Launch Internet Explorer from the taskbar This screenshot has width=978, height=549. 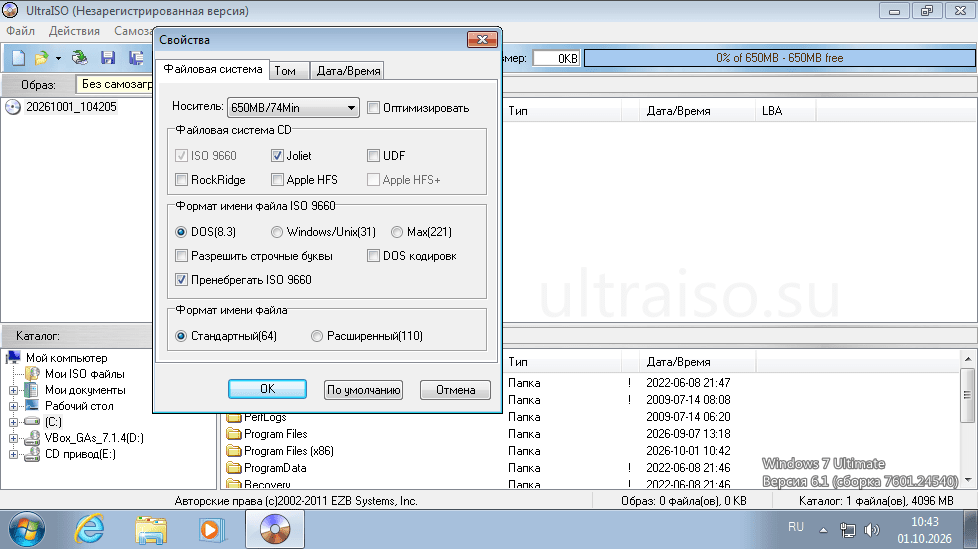pos(90,530)
